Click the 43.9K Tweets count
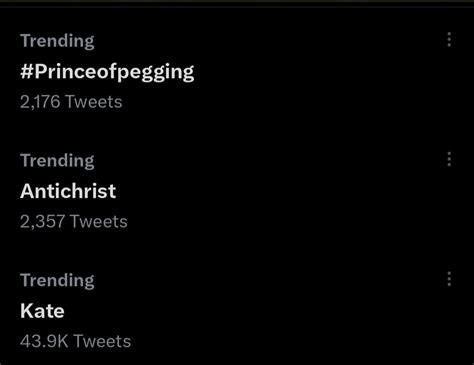The width and height of the screenshot is (474, 365). pos(75,341)
